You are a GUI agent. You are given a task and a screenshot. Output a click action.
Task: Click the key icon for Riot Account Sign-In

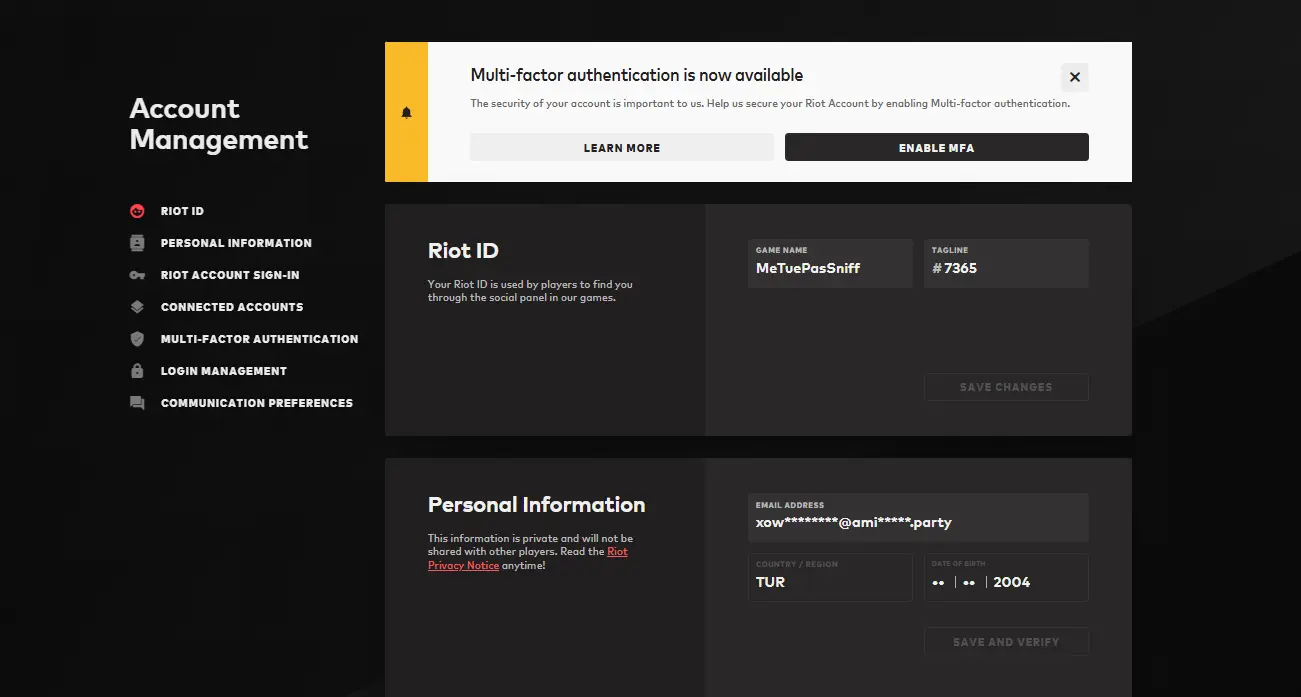137,275
